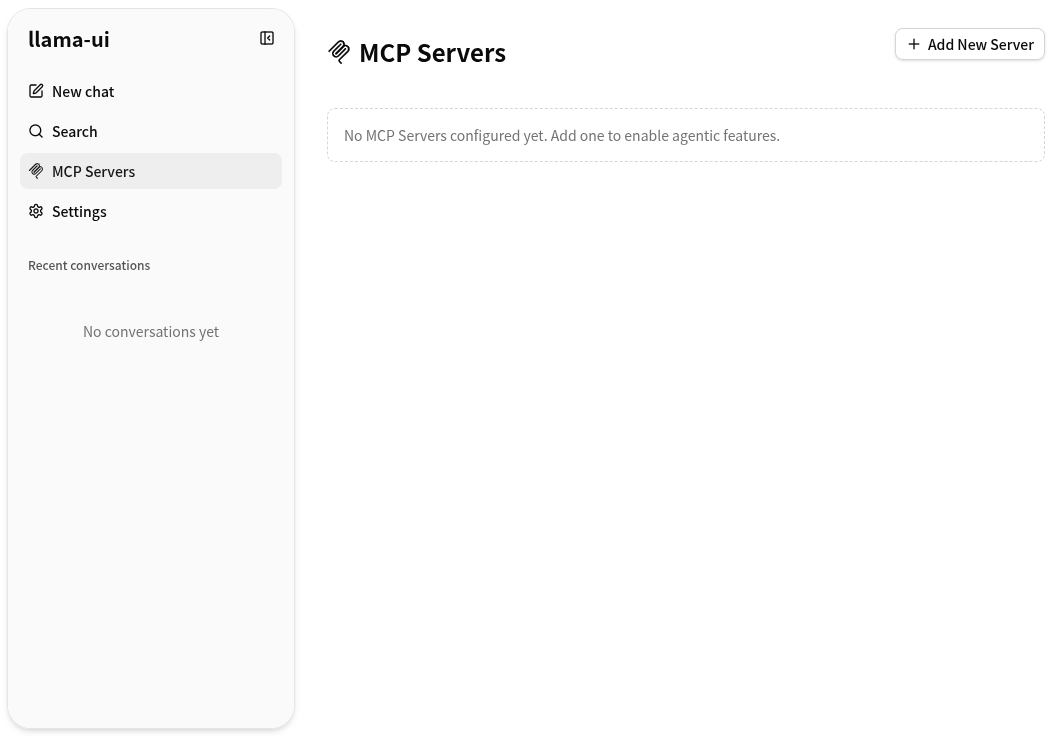Open Settings from the sidebar
This screenshot has height=736, width=1064.
pos(151,211)
